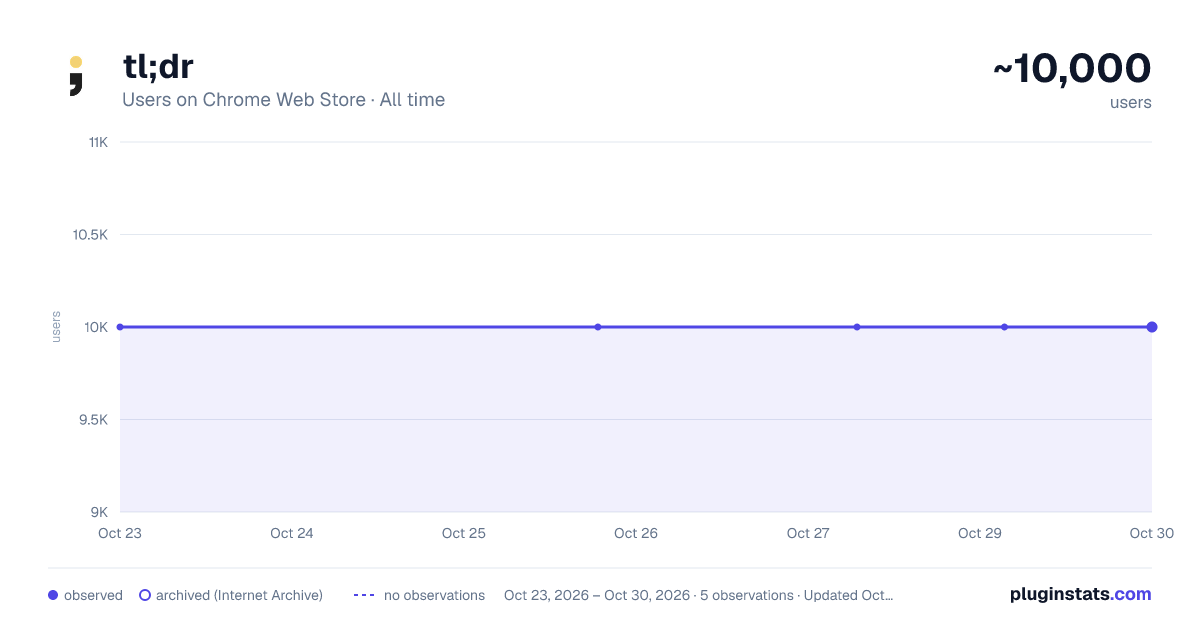Click the Oct 29 x-axis label
1200x630 pixels.
click(x=980, y=533)
